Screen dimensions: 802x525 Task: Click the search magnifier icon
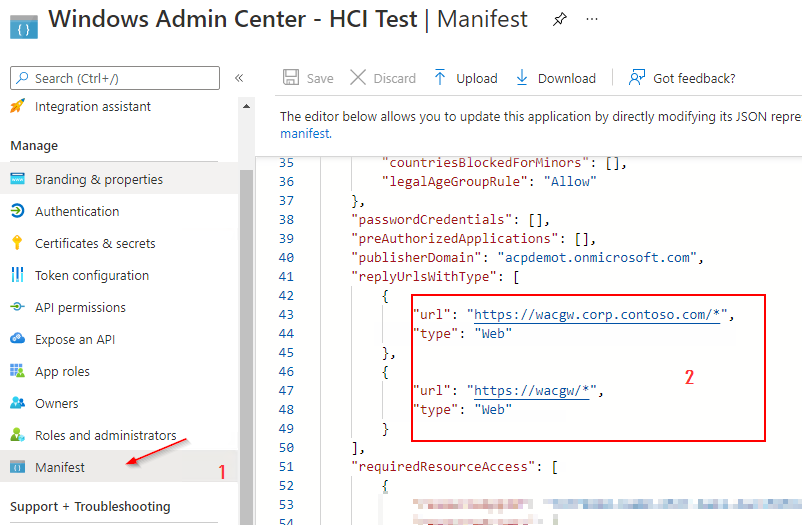click(22, 78)
